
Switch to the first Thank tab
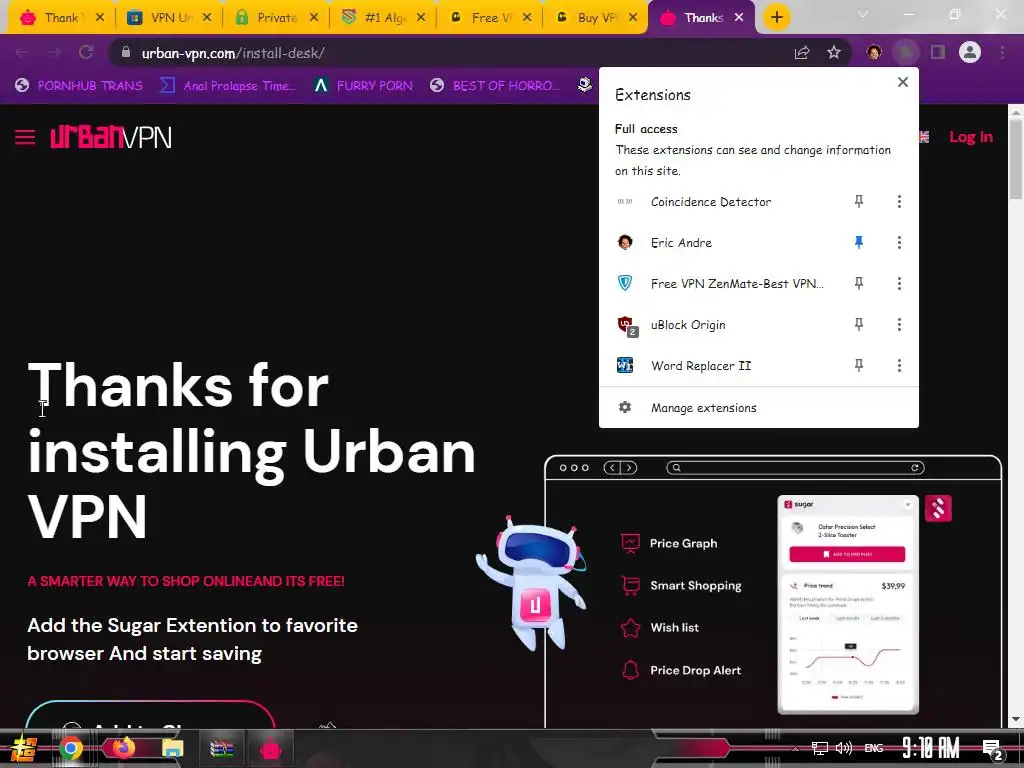61,18
